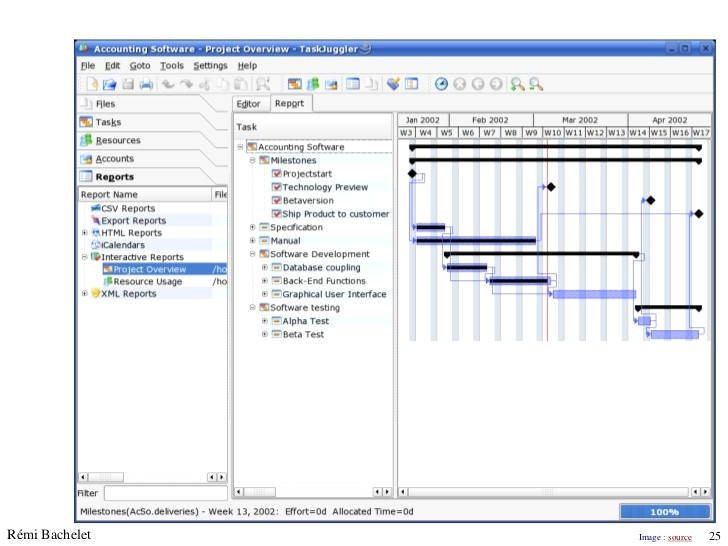The height and width of the screenshot is (546, 728).
Task: Click the 100% progress bar
Action: click(x=664, y=511)
